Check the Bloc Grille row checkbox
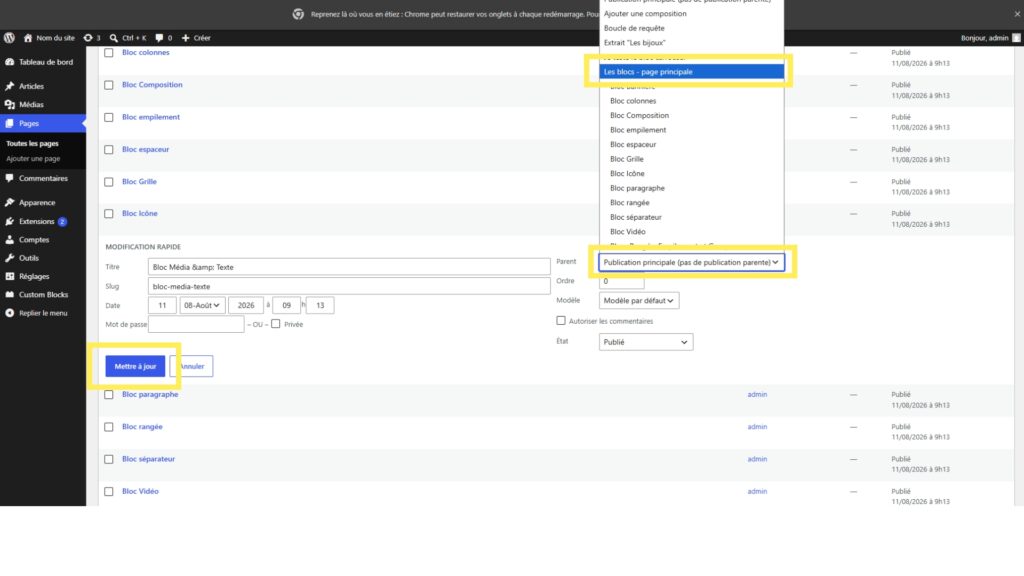The width and height of the screenshot is (1024, 576). [109, 182]
